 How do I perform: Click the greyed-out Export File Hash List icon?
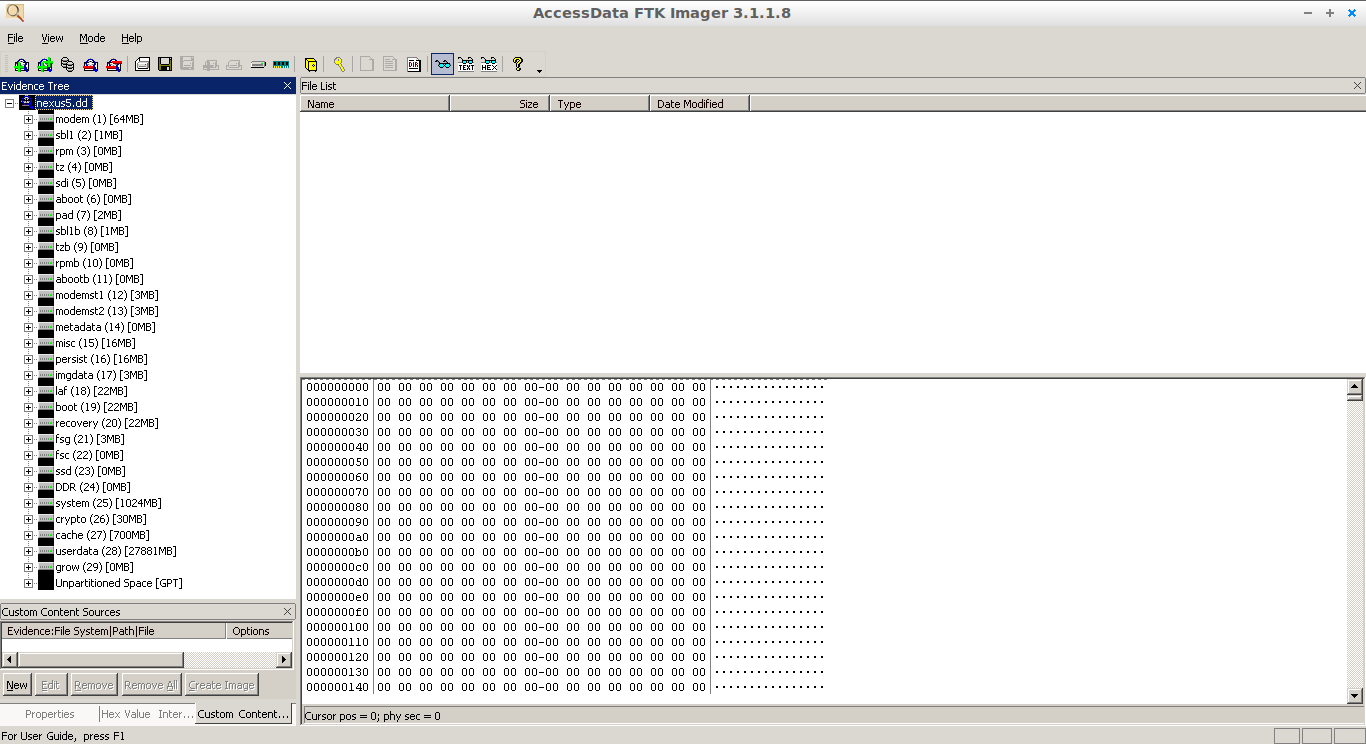(x=389, y=64)
